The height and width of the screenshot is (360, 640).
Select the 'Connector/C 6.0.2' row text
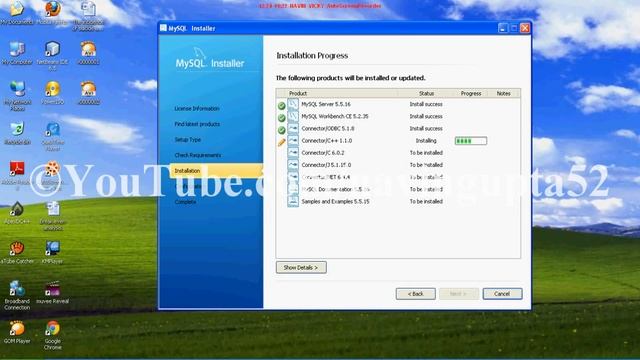tap(322, 153)
